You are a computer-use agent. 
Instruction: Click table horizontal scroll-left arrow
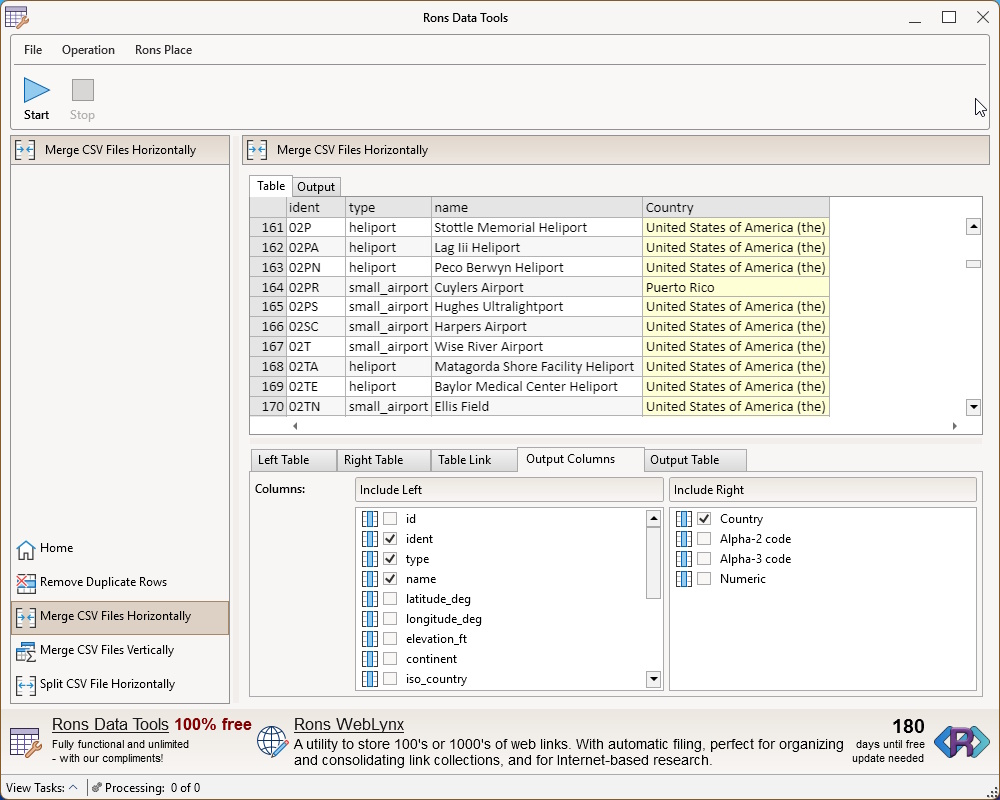click(295, 426)
